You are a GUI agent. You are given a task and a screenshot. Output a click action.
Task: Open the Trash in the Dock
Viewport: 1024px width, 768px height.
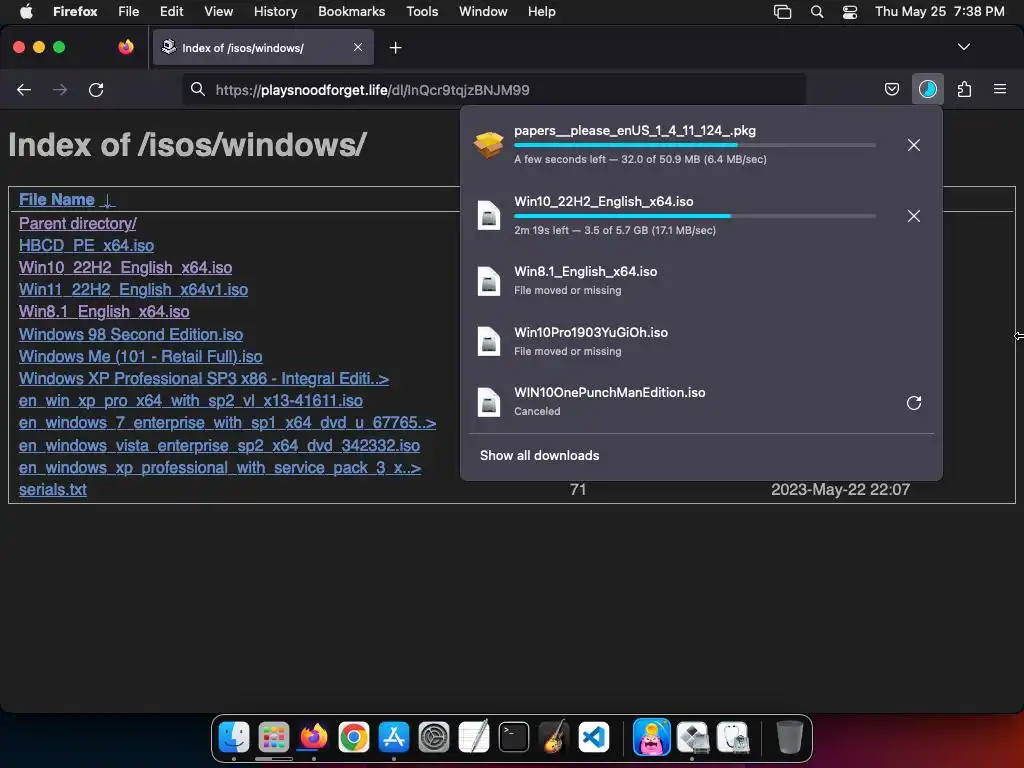[x=789, y=737]
